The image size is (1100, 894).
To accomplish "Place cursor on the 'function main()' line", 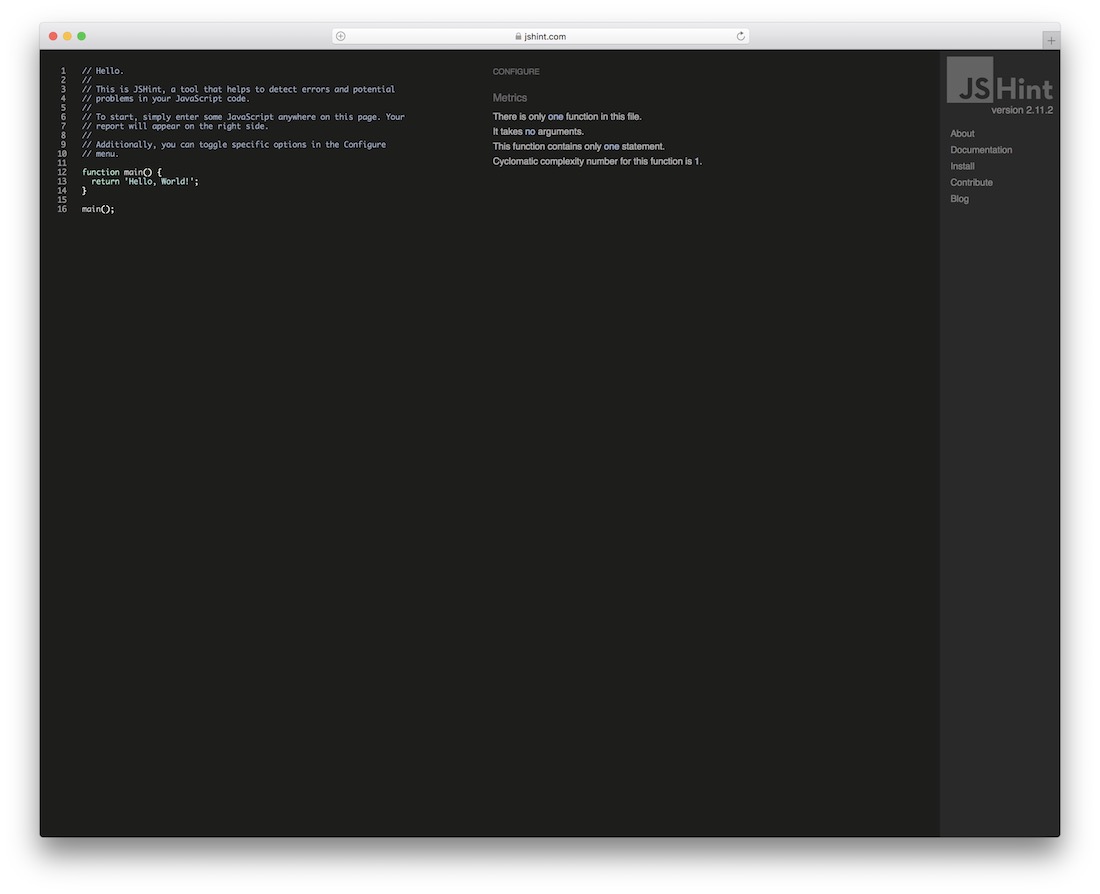I will pyautogui.click(x=121, y=172).
